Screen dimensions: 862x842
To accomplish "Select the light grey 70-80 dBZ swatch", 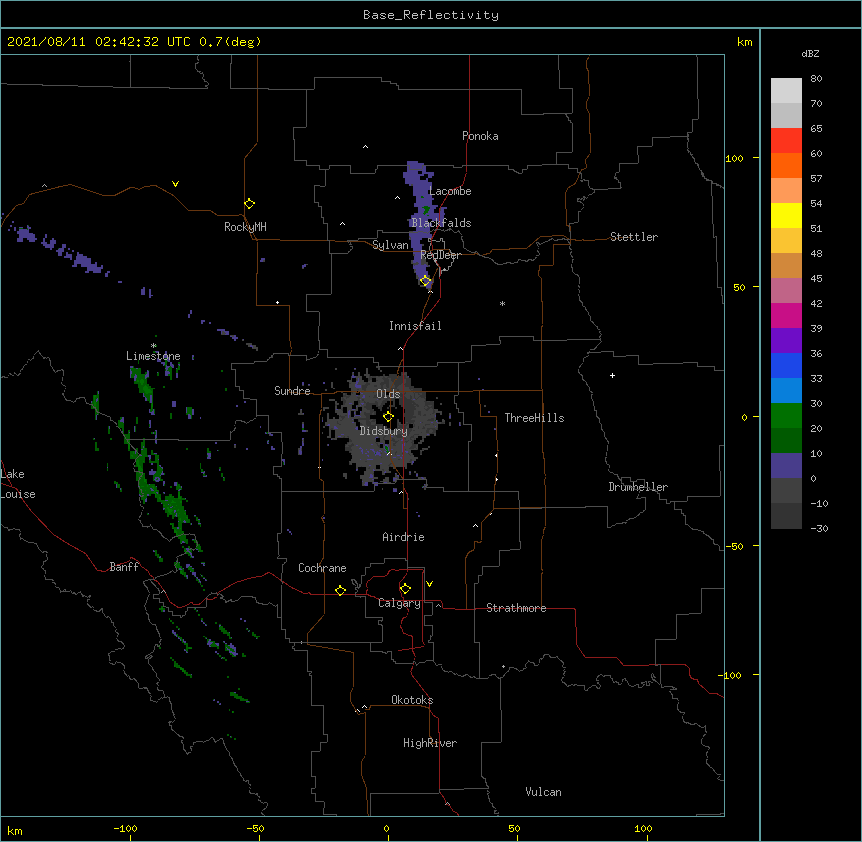I will point(786,91).
